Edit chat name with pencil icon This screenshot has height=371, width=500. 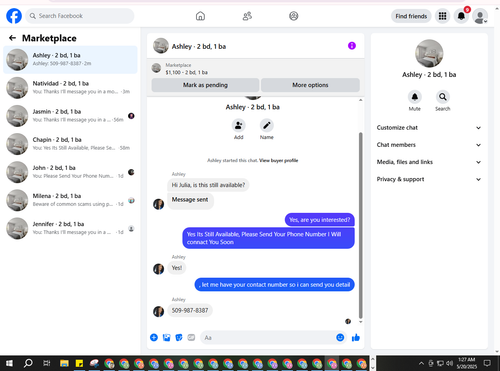[267, 126]
